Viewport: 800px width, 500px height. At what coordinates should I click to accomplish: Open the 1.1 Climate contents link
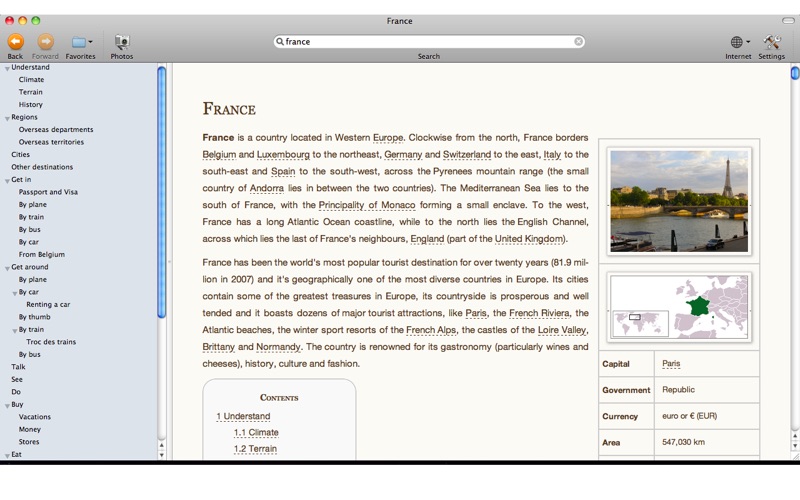coord(256,433)
